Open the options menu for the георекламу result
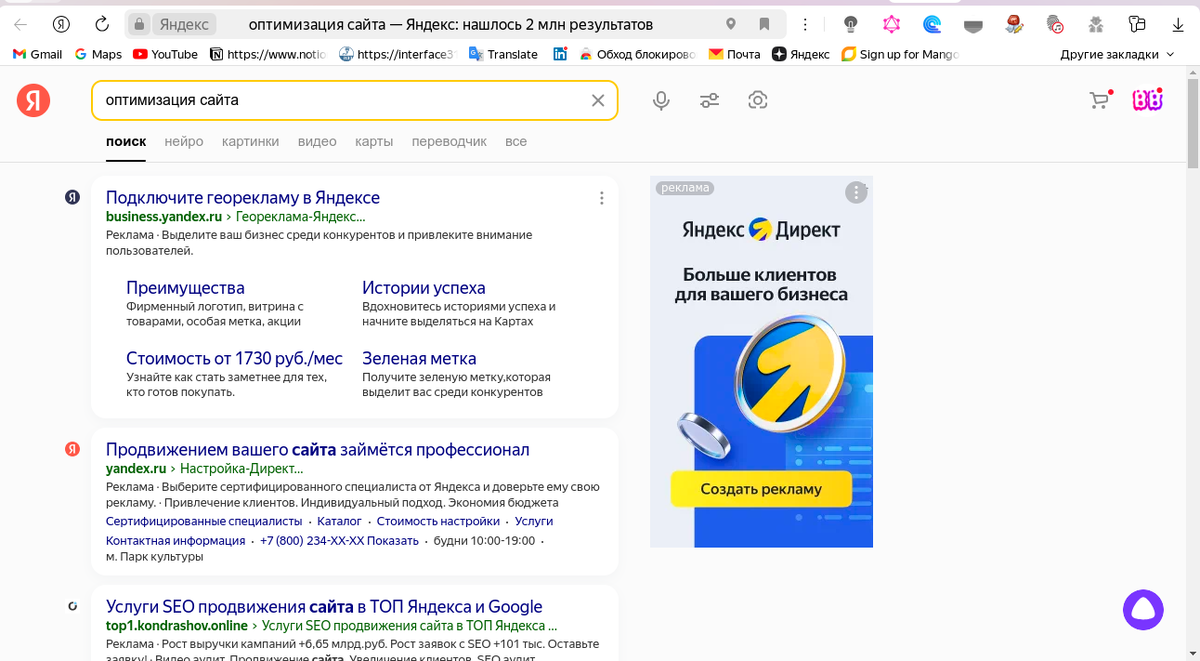The image size is (1200, 661). click(601, 198)
